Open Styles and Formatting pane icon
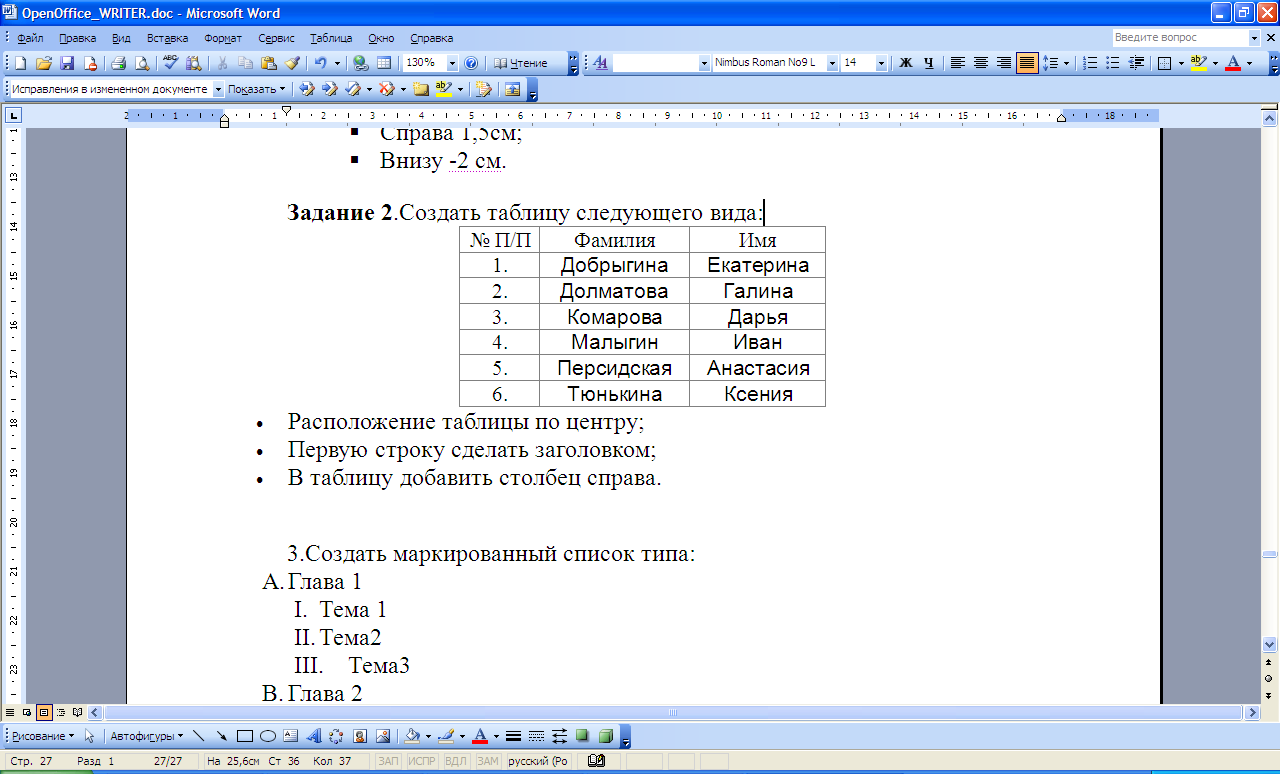The image size is (1280, 774). (600, 63)
